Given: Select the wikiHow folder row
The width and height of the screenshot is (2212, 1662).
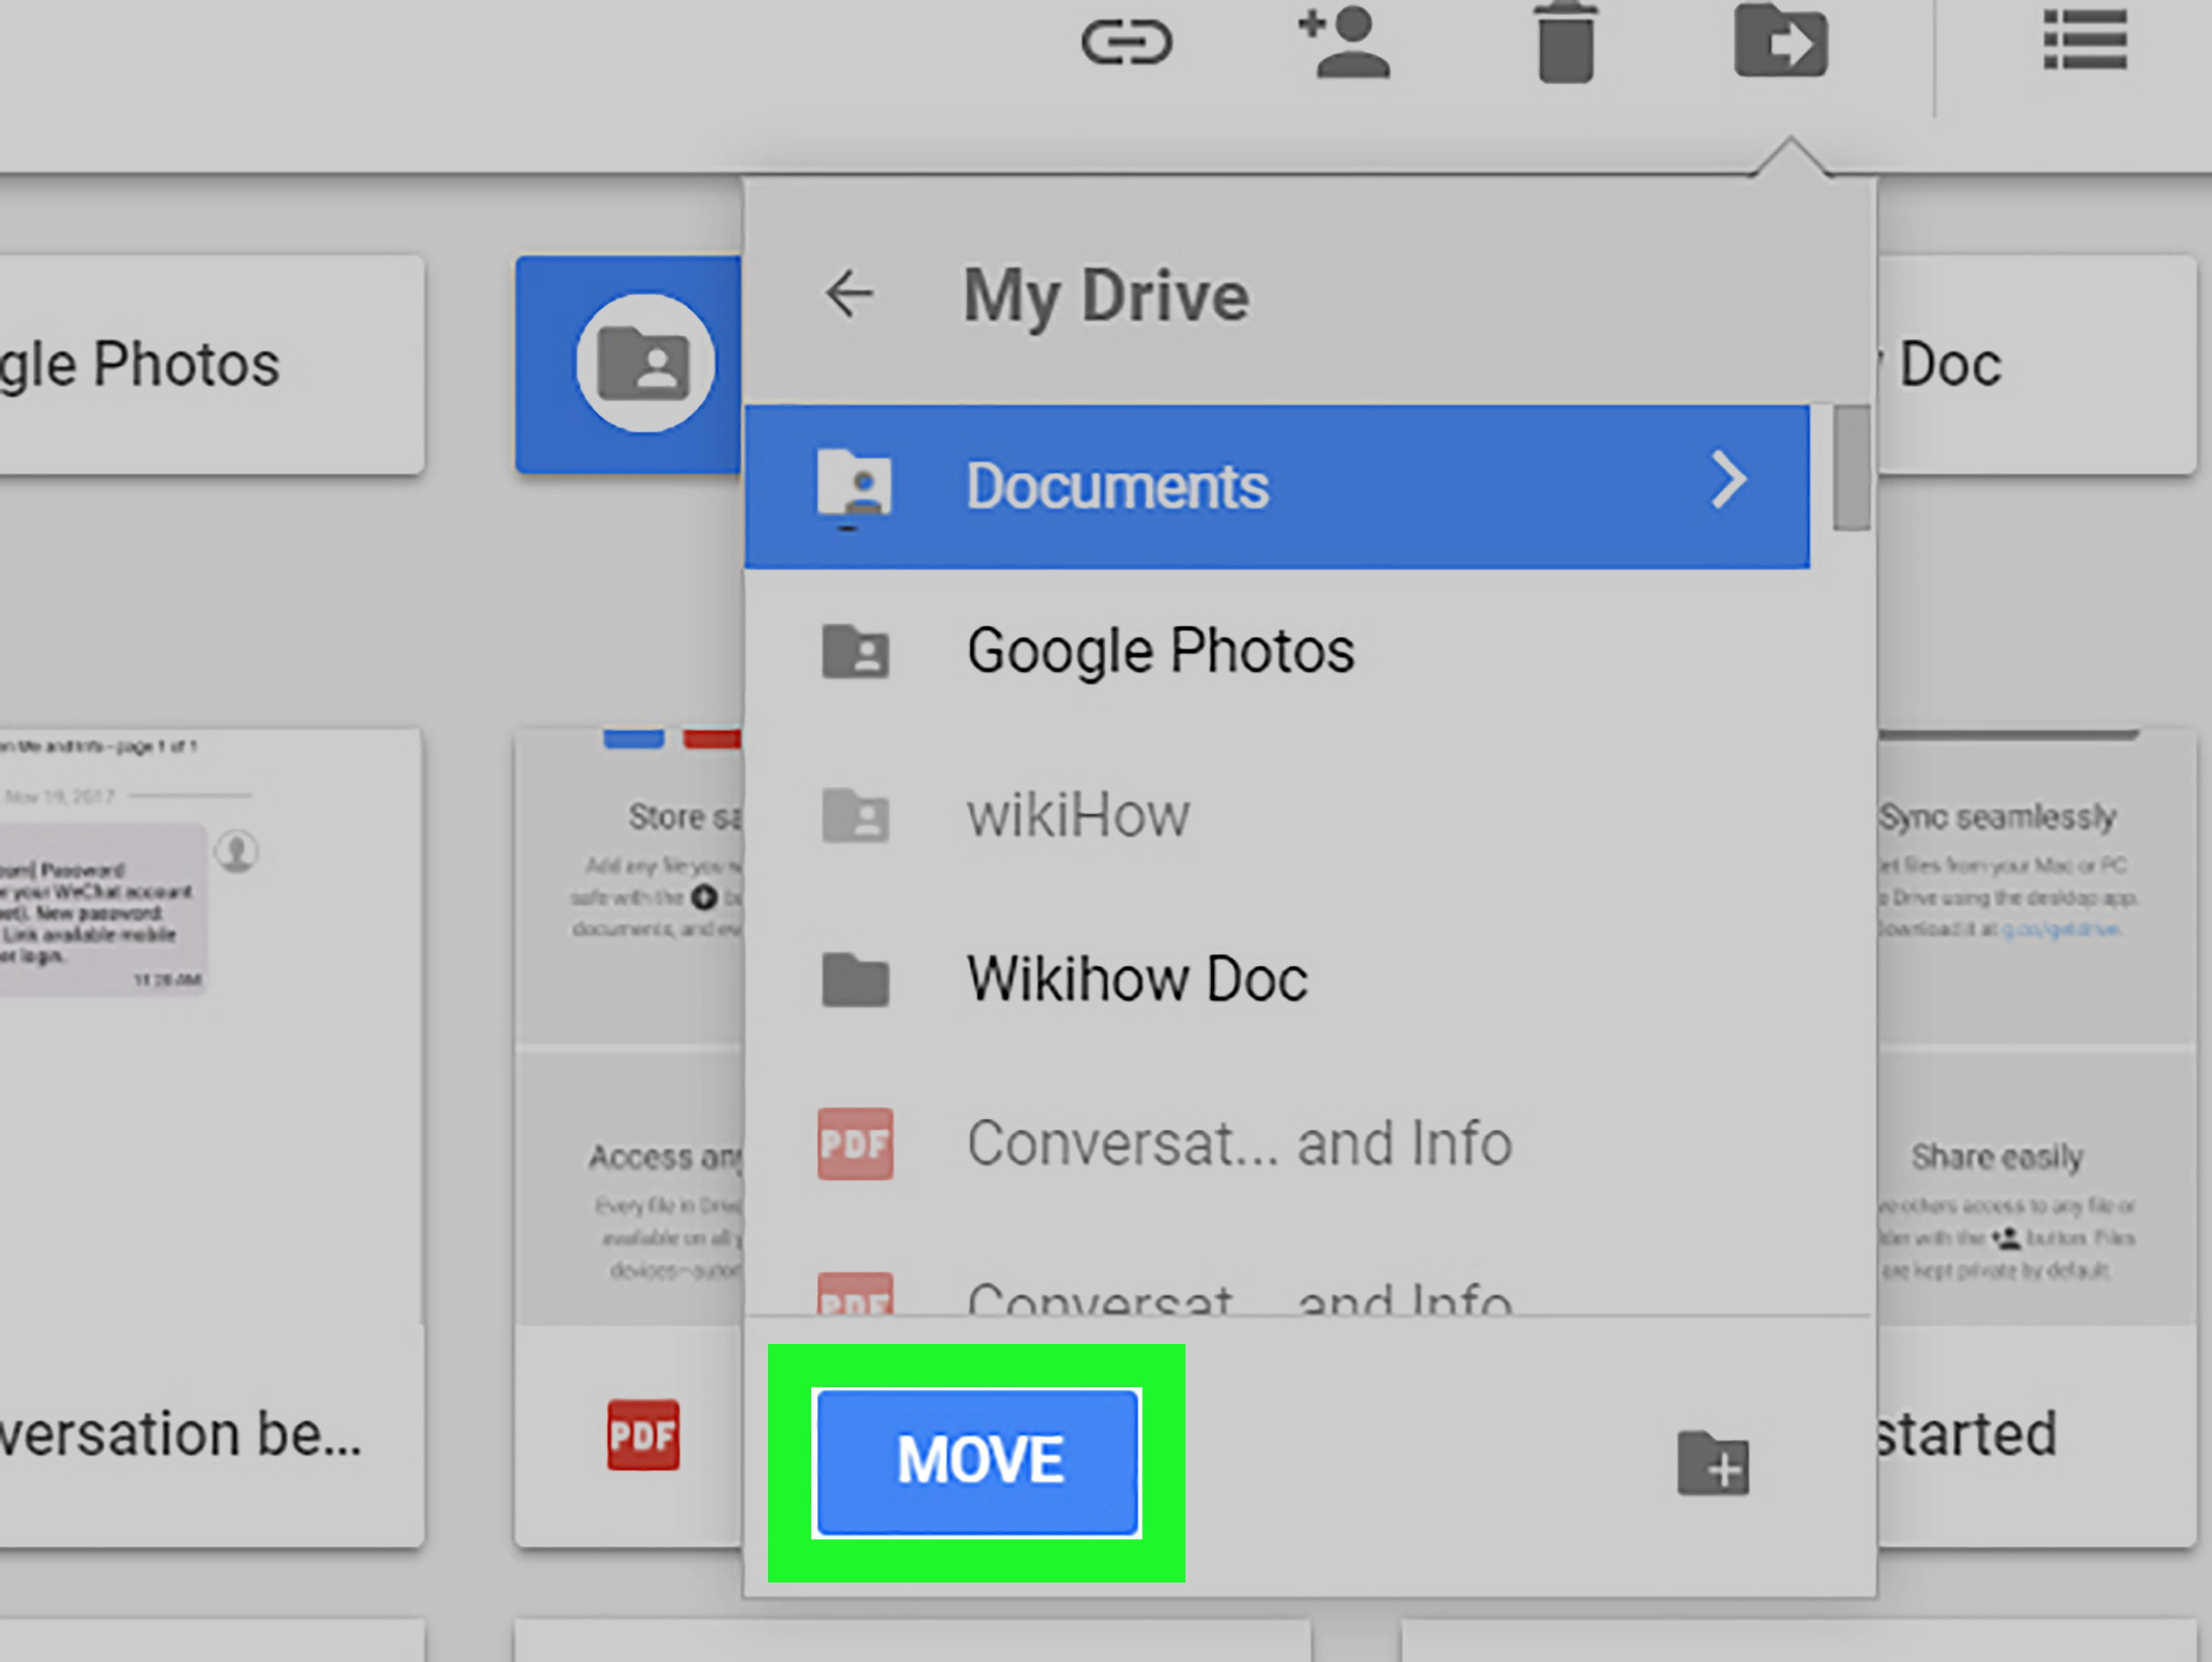Looking at the screenshot, I should (1277, 816).
